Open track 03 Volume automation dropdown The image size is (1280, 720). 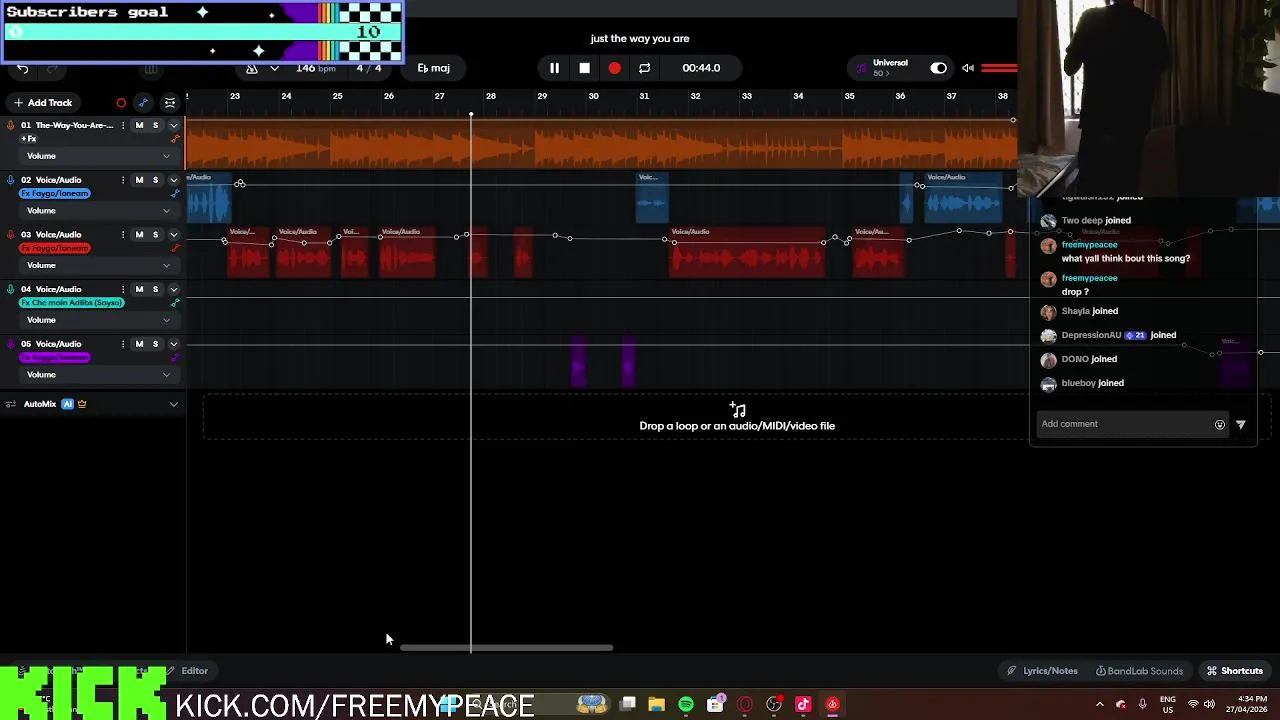99,266
